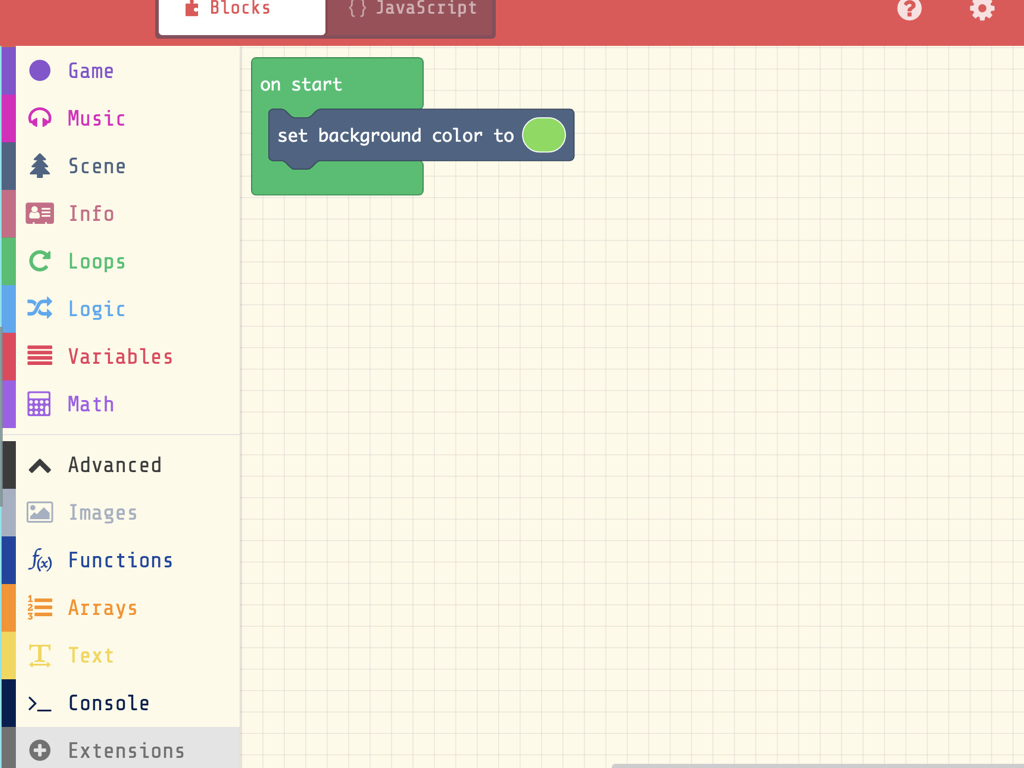
Task: Select the 'set background color to' block
Action: point(394,136)
